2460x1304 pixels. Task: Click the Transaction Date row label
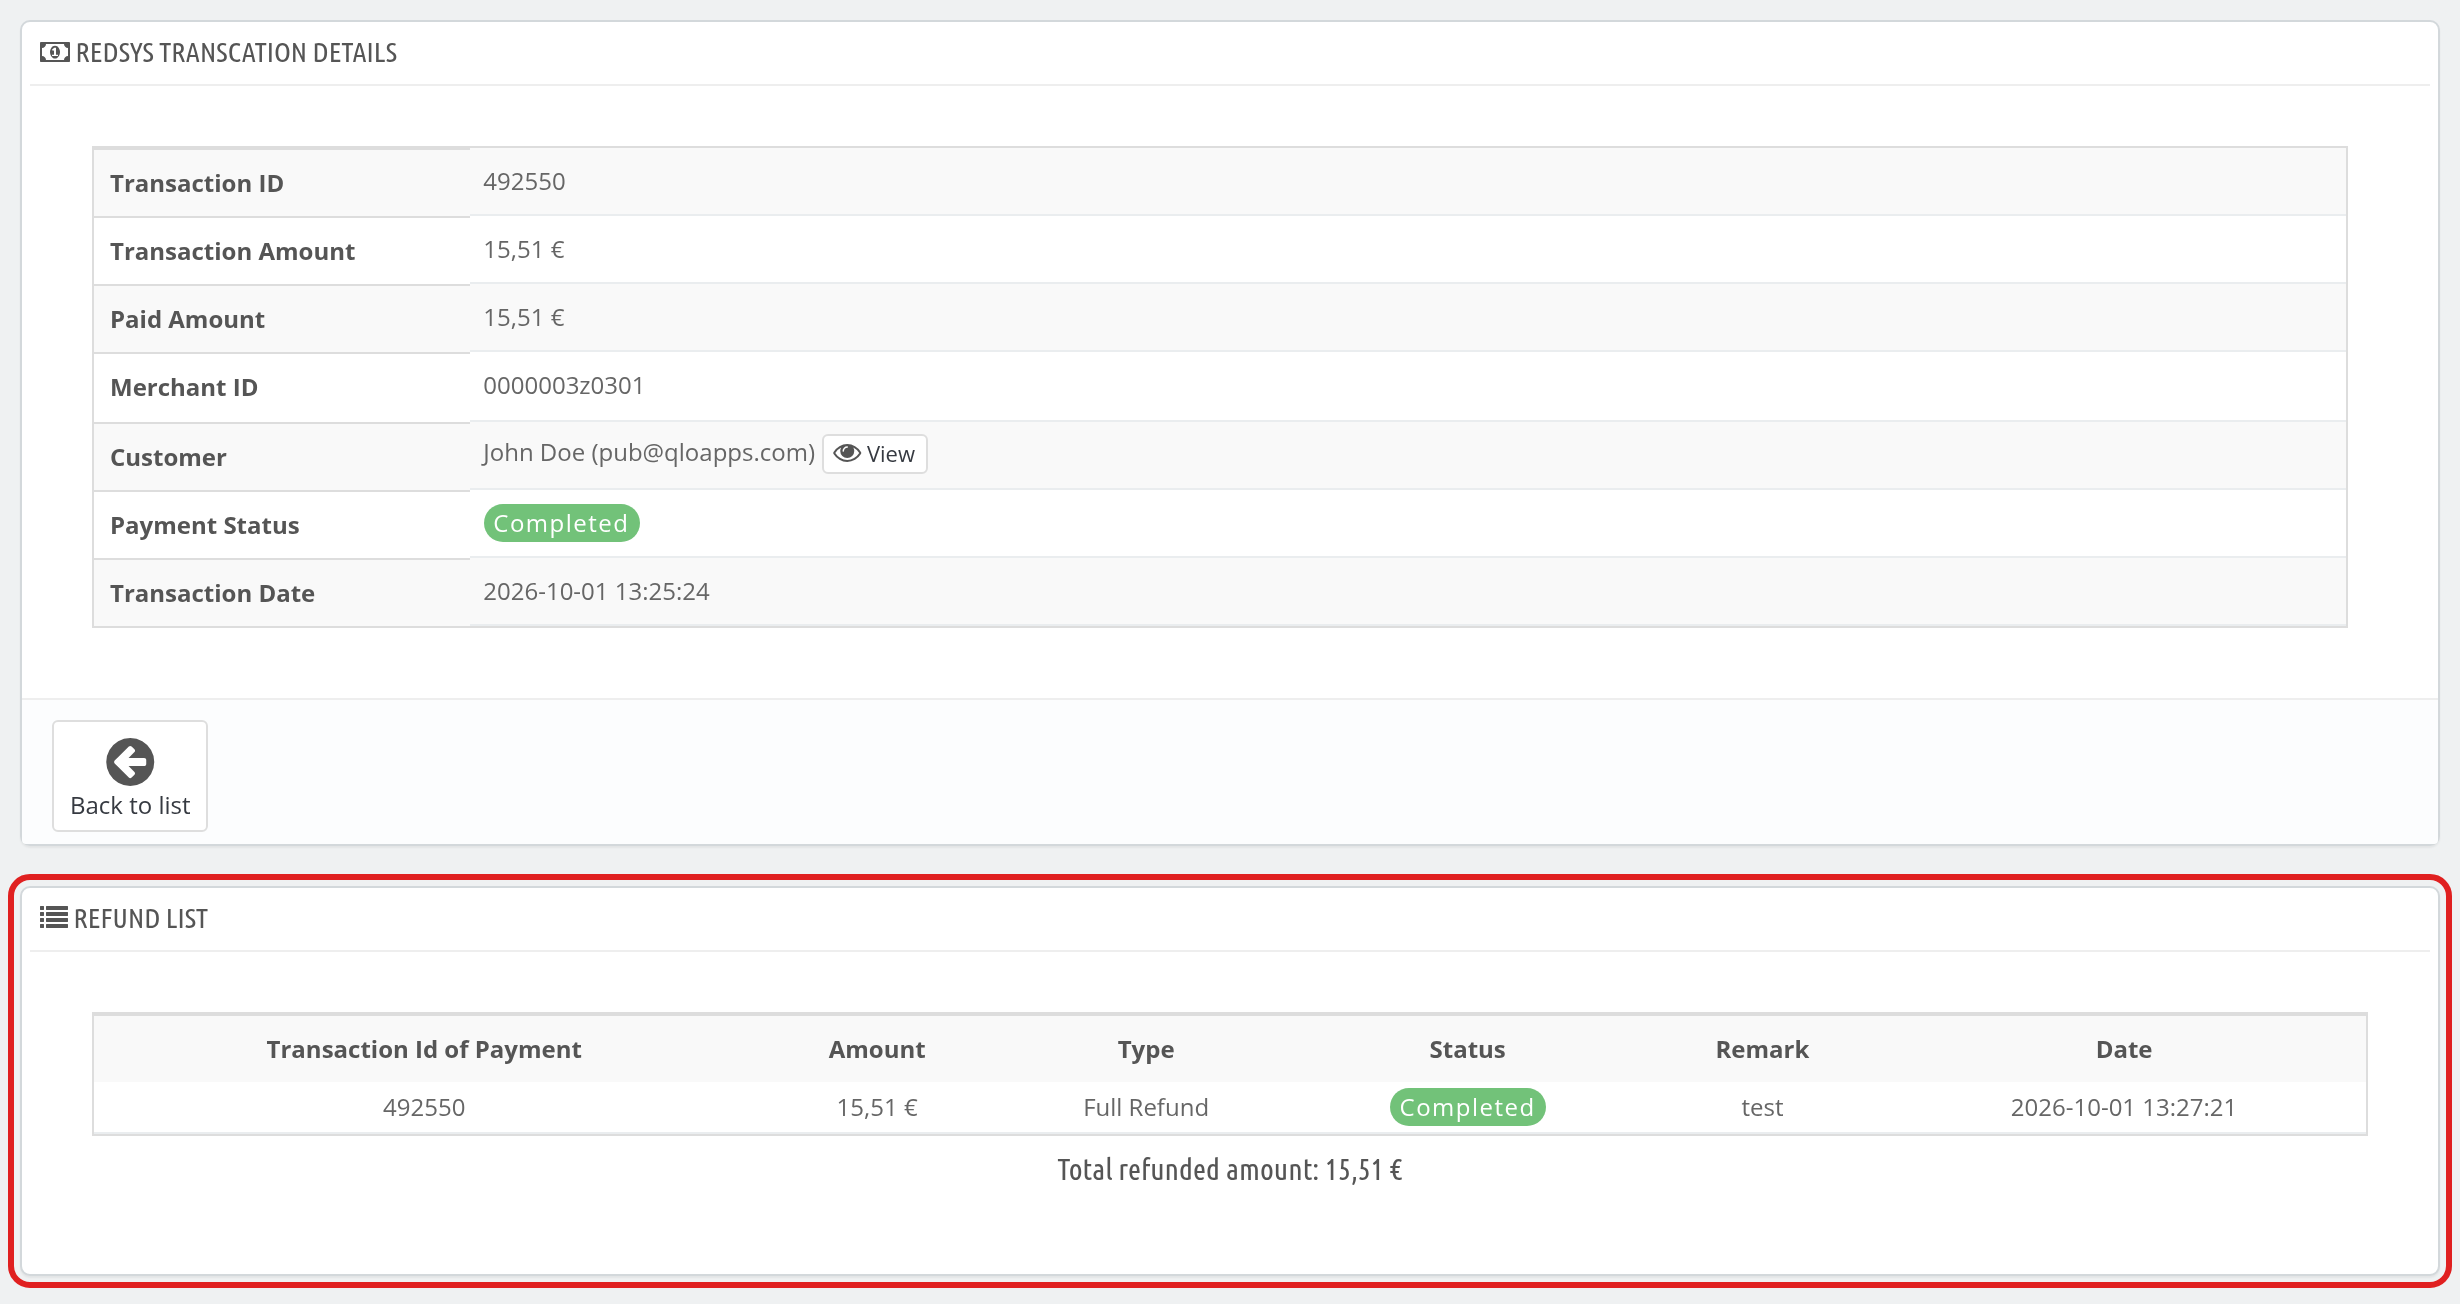[x=212, y=593]
